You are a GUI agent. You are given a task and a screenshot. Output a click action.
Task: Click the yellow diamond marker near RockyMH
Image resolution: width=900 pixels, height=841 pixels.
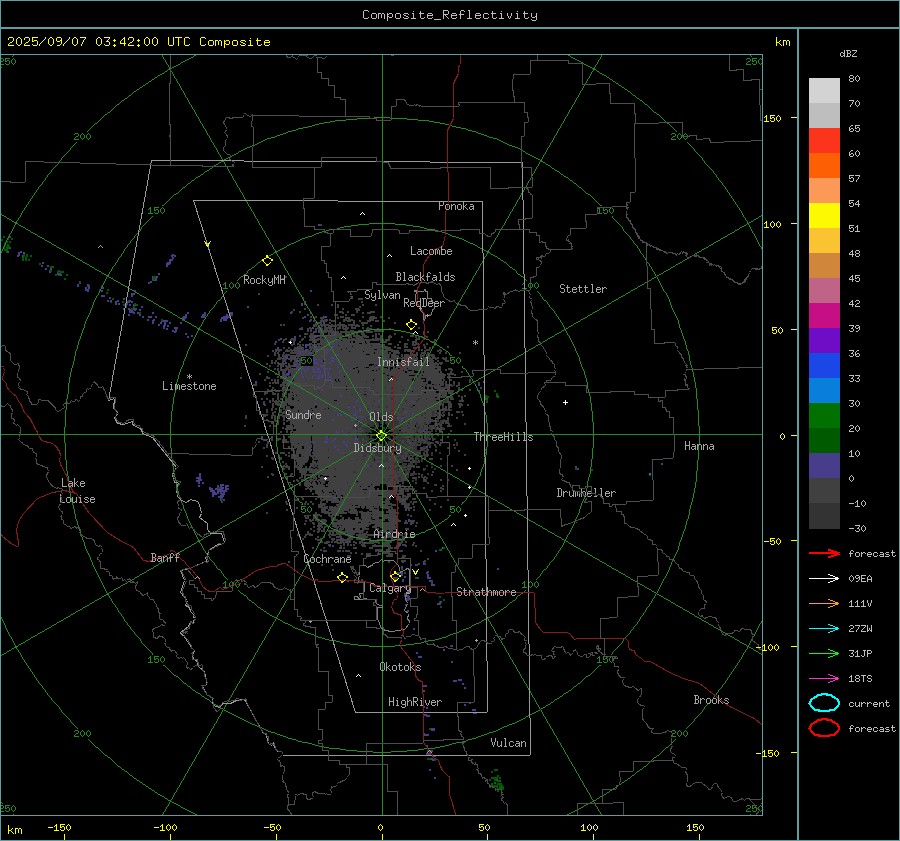267,261
